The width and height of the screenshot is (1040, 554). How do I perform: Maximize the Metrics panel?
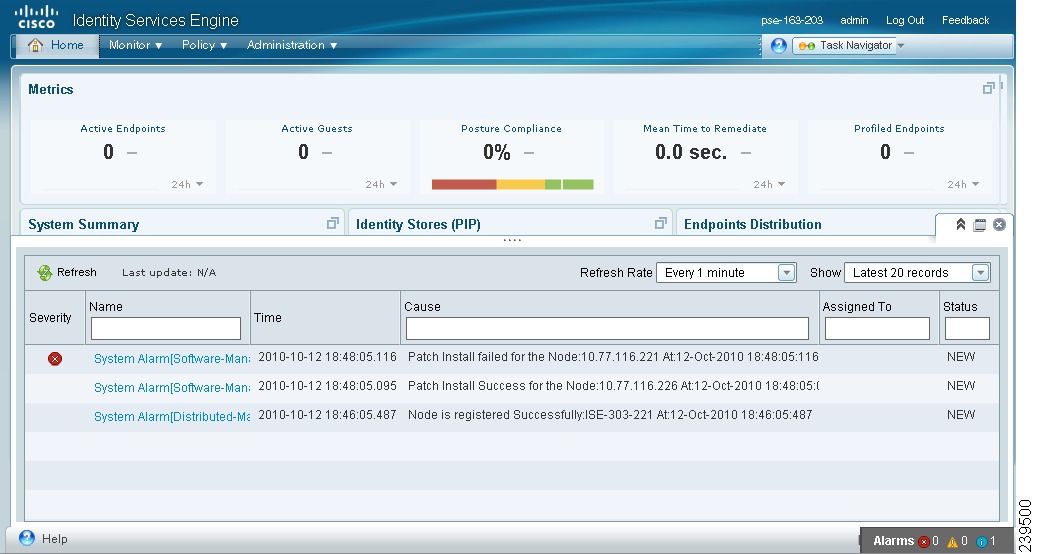(x=988, y=88)
